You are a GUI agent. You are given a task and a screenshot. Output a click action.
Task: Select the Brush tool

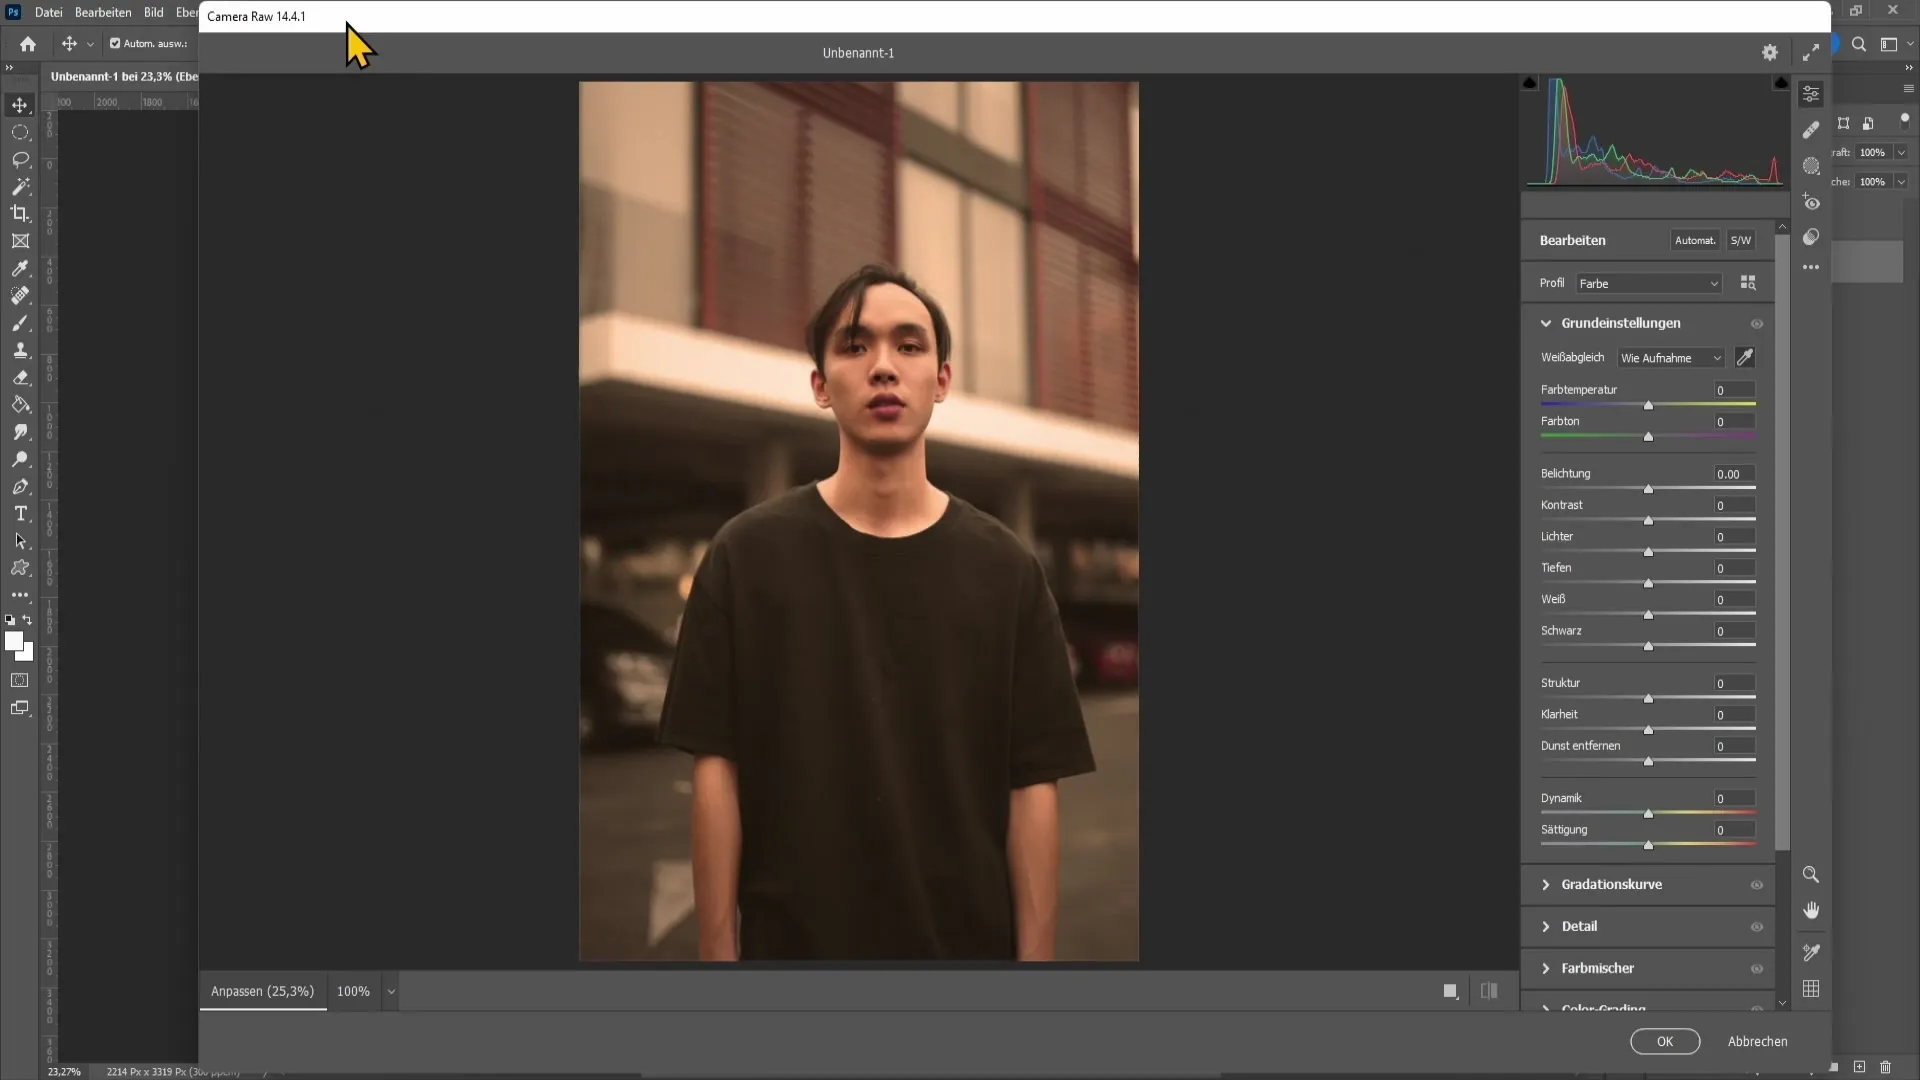point(20,323)
